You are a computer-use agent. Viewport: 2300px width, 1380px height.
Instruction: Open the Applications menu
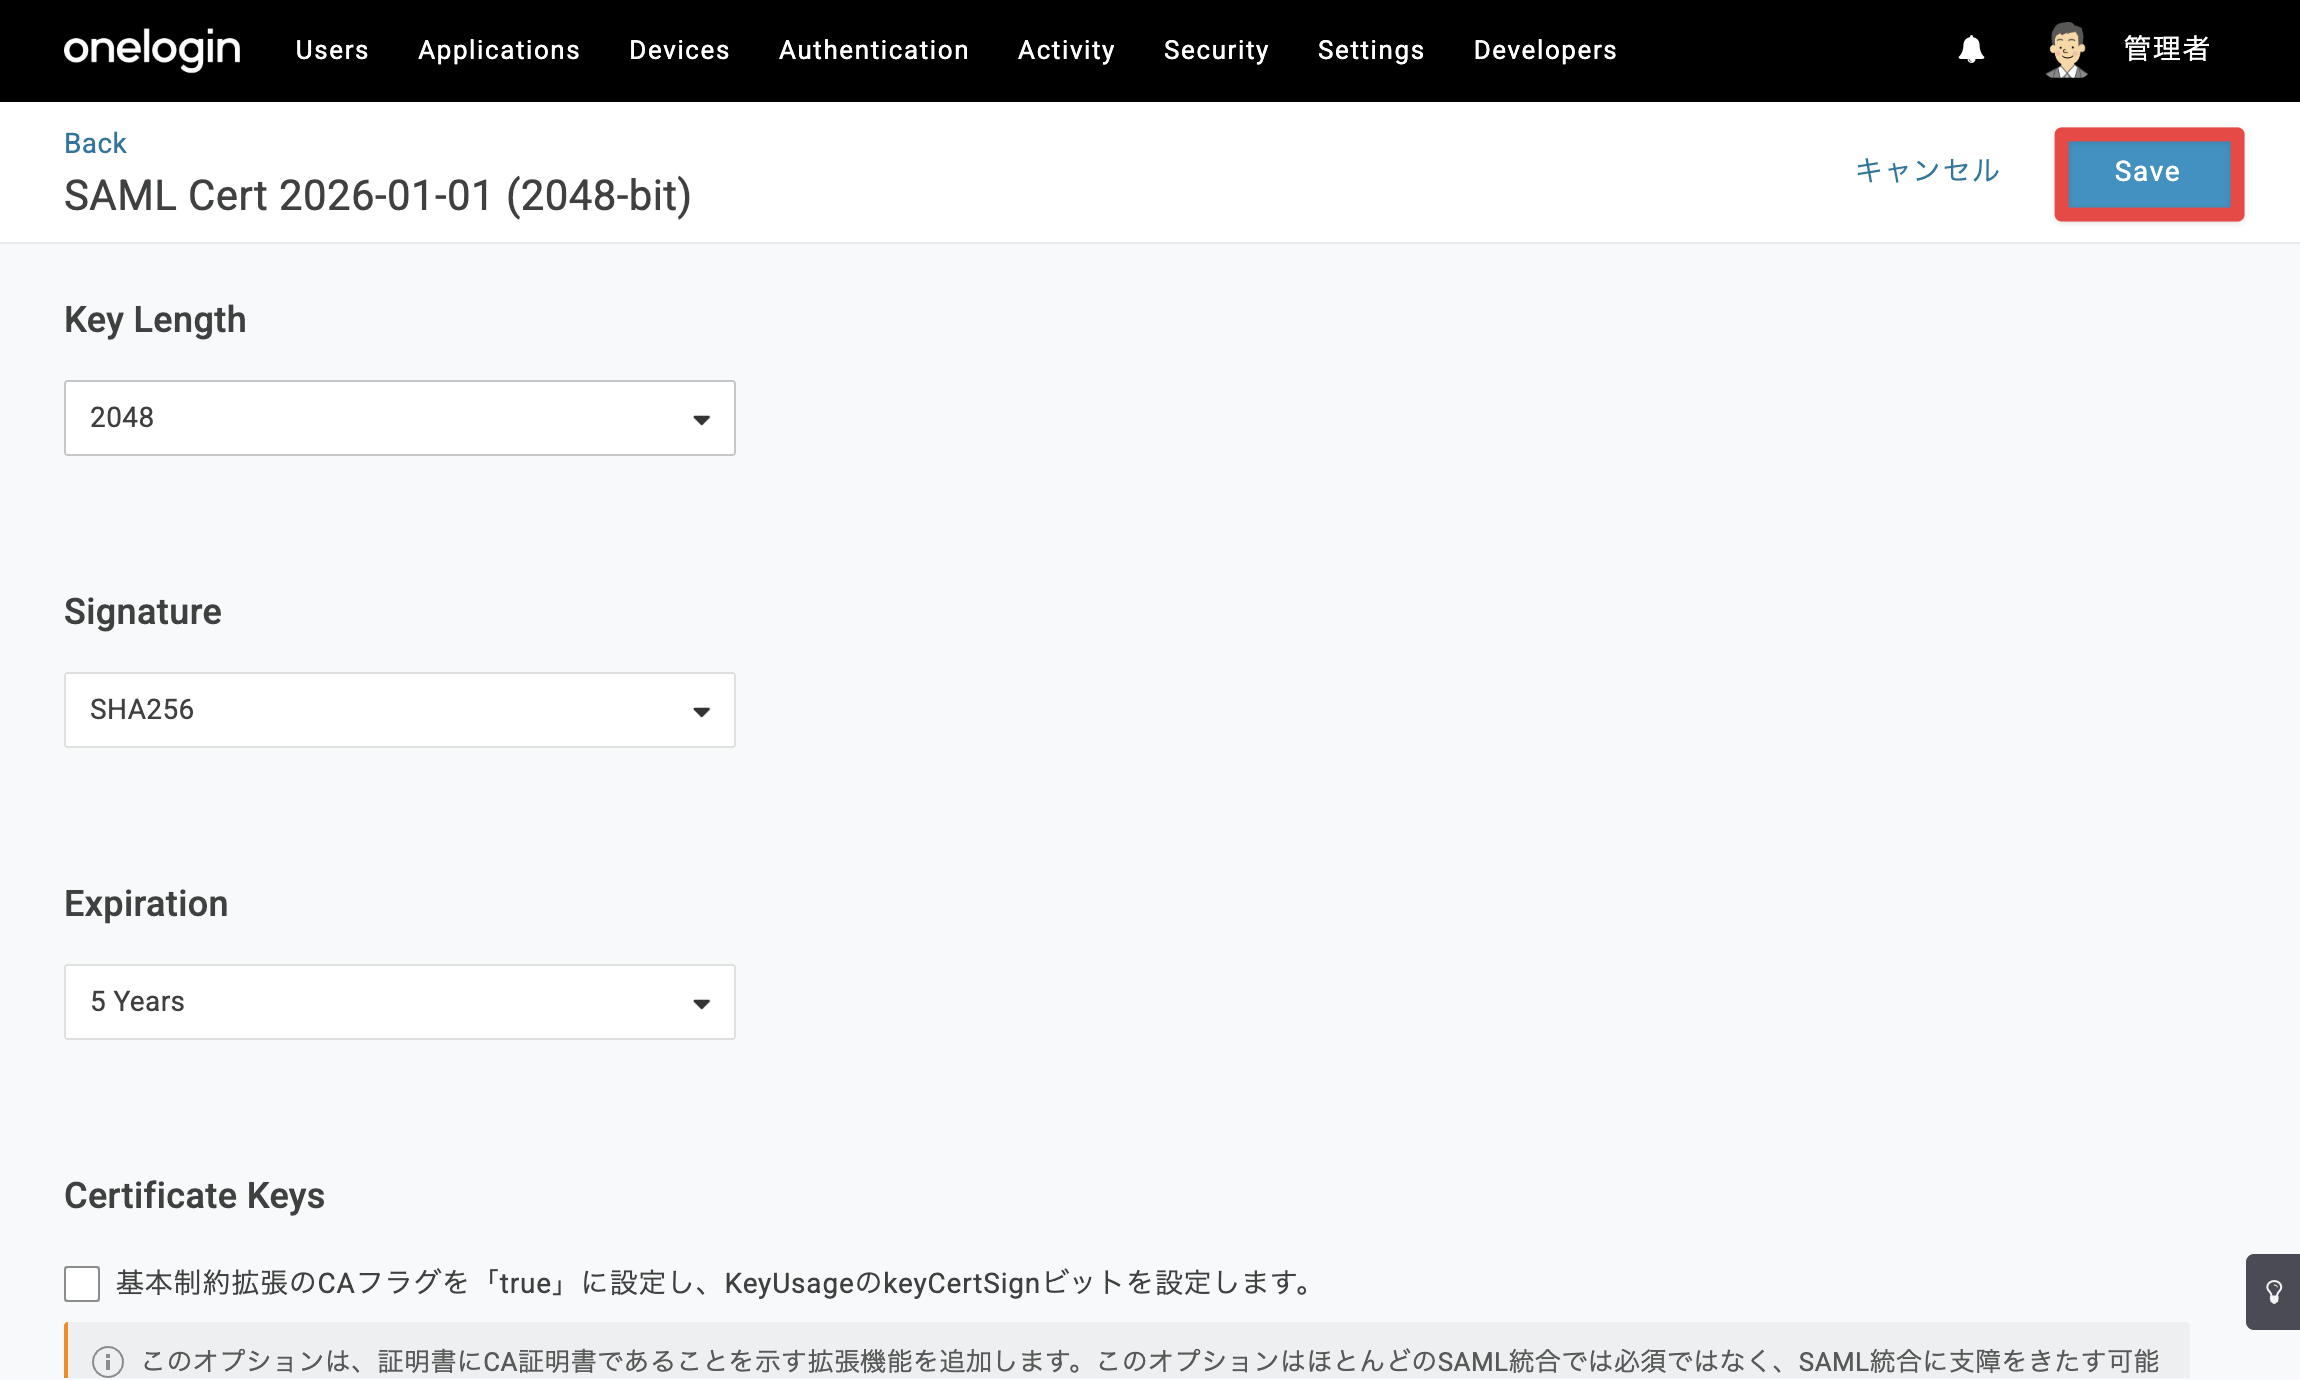pos(499,50)
